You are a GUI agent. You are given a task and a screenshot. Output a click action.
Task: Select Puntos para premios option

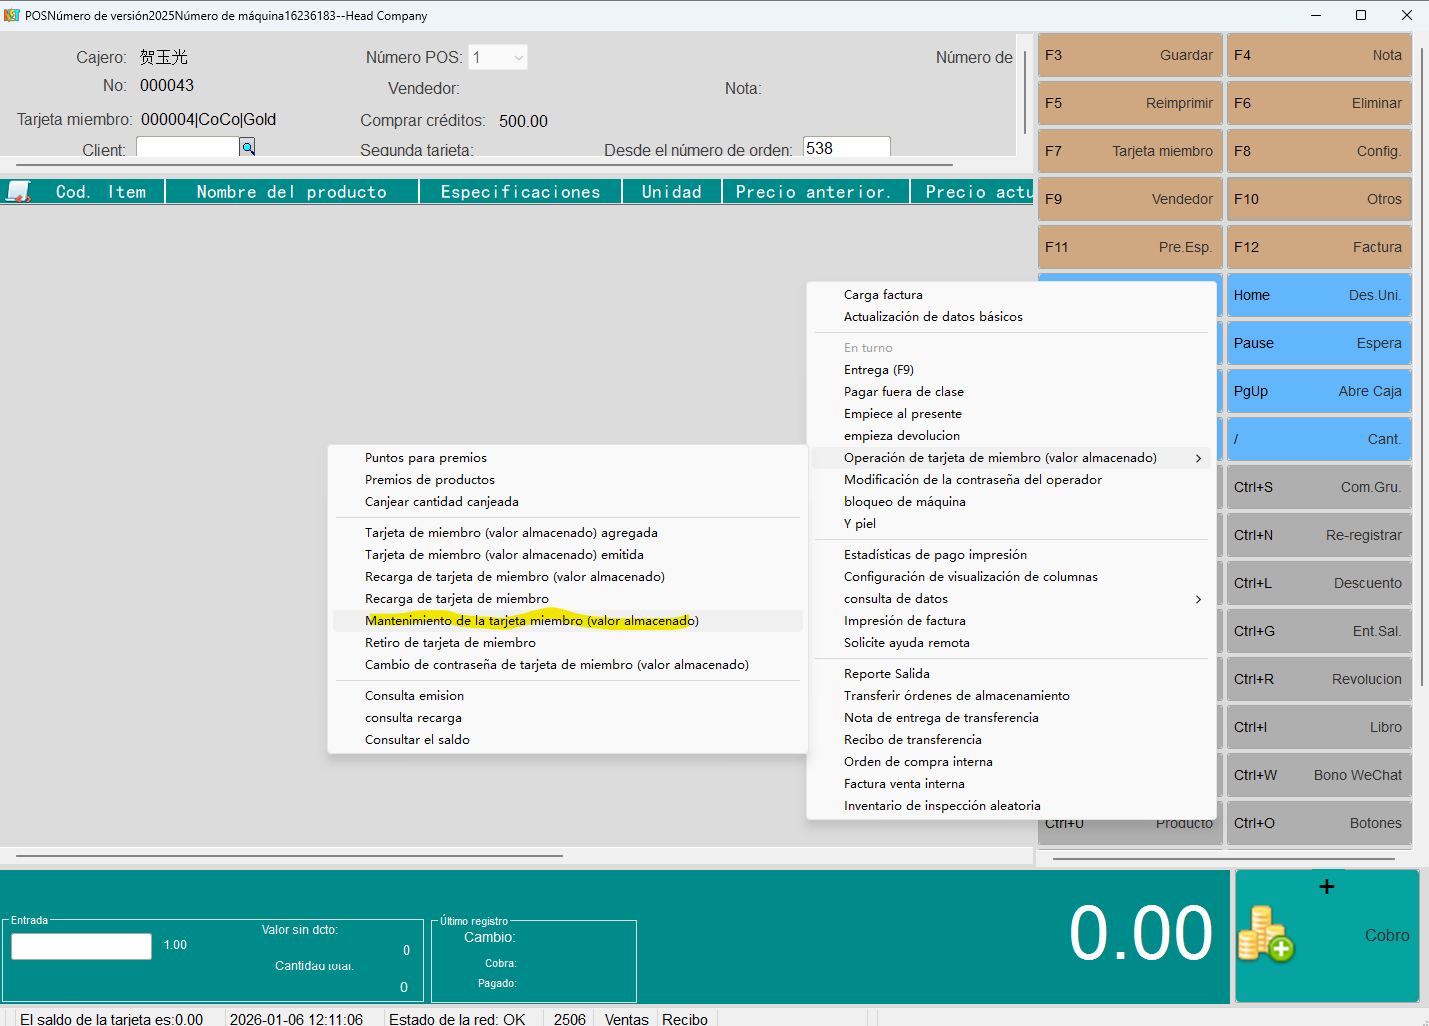tap(426, 458)
